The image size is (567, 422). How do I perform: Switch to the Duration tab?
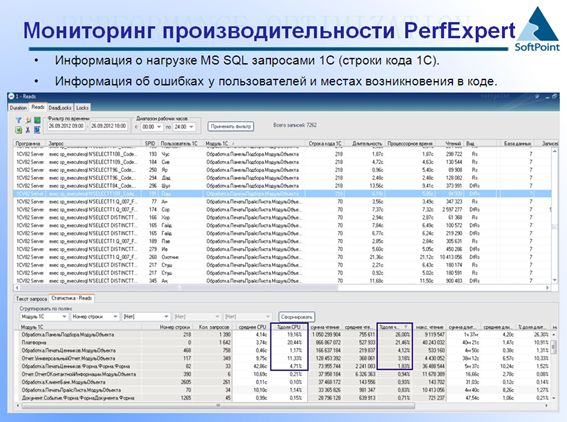18,108
